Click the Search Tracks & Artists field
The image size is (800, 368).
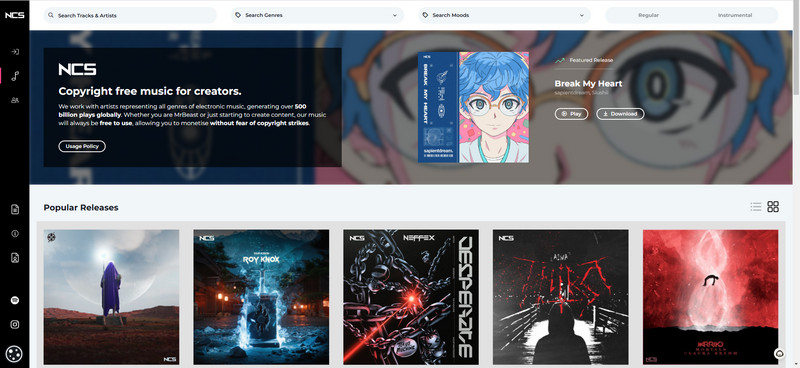[130, 15]
